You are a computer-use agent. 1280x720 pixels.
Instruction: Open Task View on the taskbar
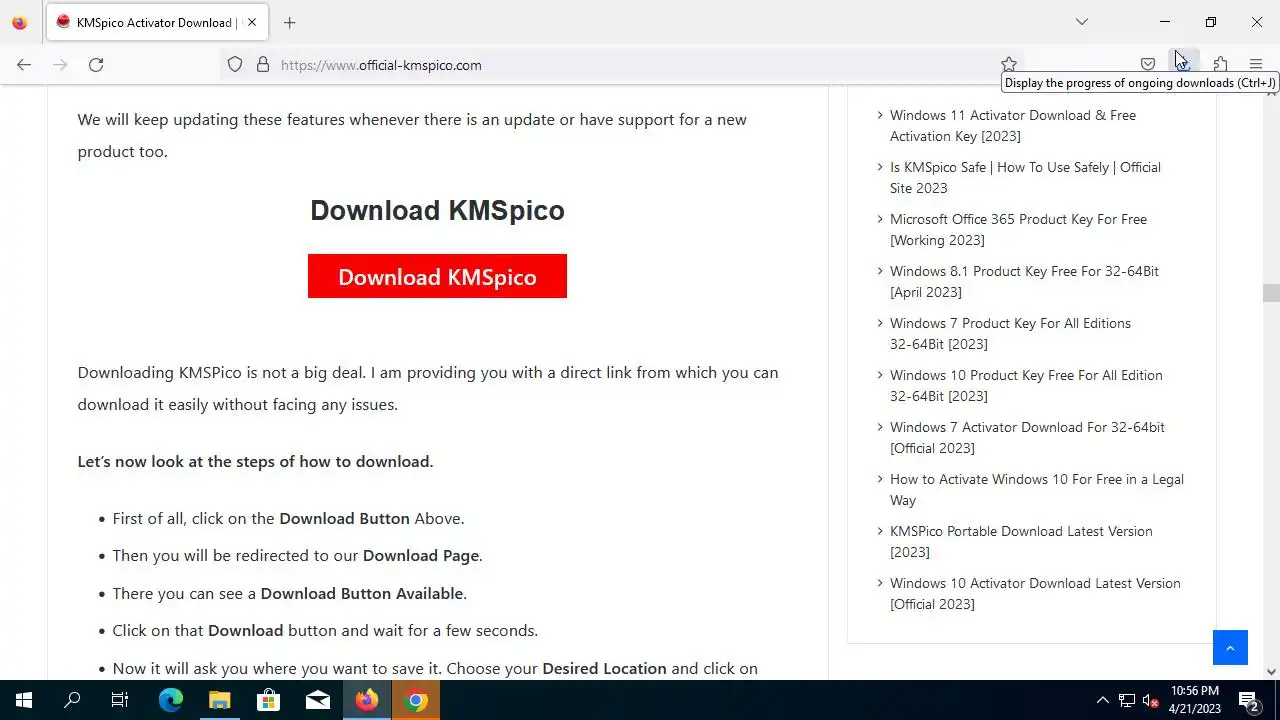[120, 700]
